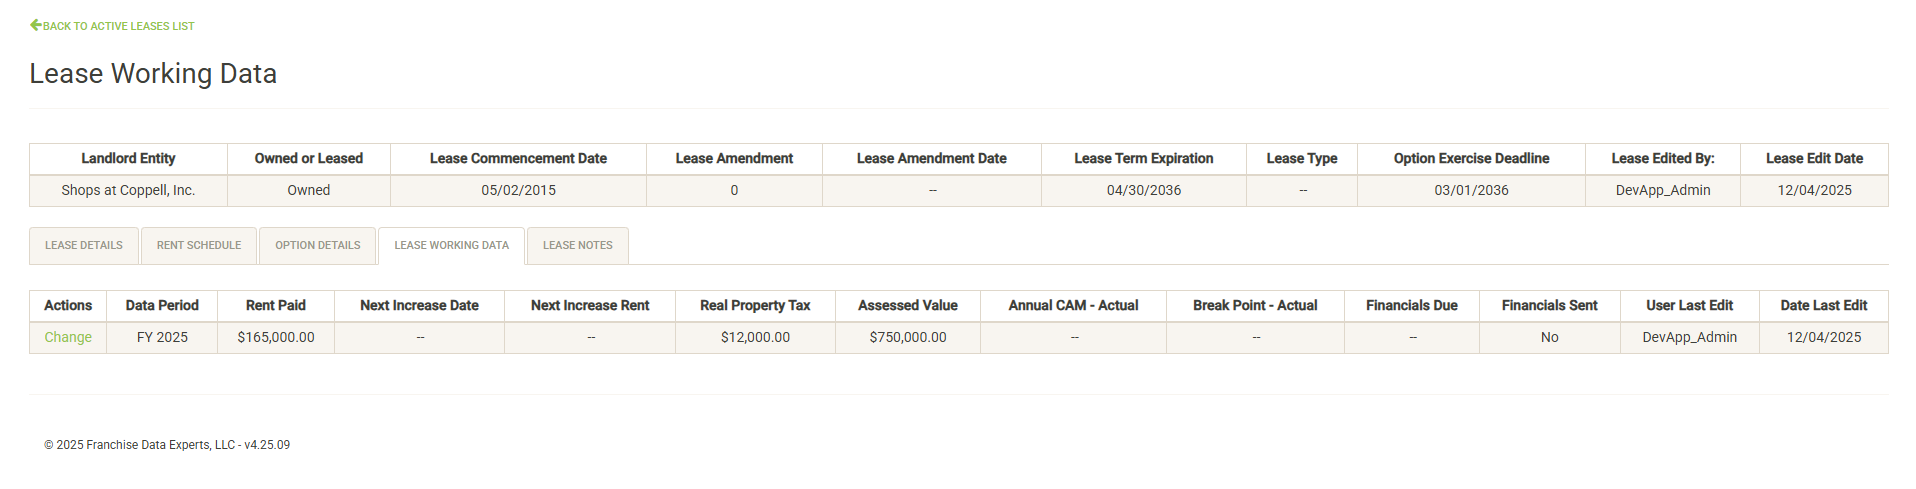This screenshot has width=1916, height=489.
Task: Select the Shops at Coppell, Inc. cell
Action: click(128, 190)
